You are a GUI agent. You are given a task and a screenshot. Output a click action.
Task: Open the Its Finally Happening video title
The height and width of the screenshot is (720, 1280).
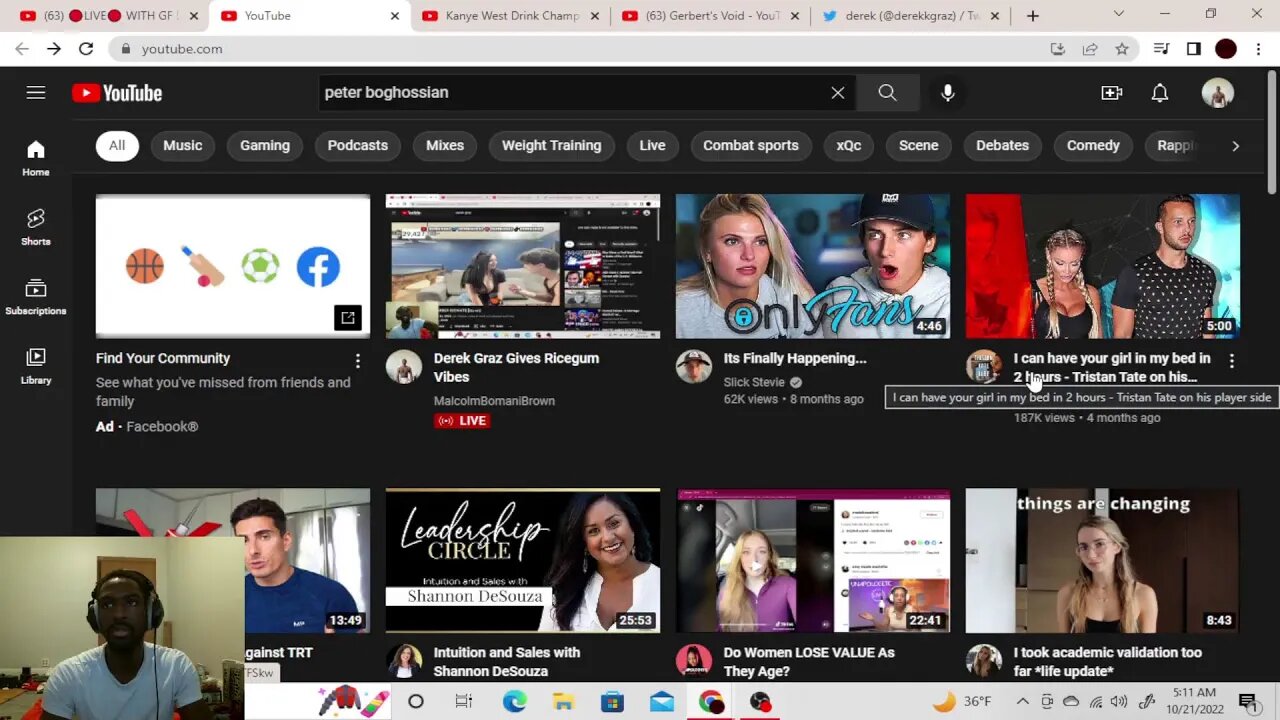[795, 358]
